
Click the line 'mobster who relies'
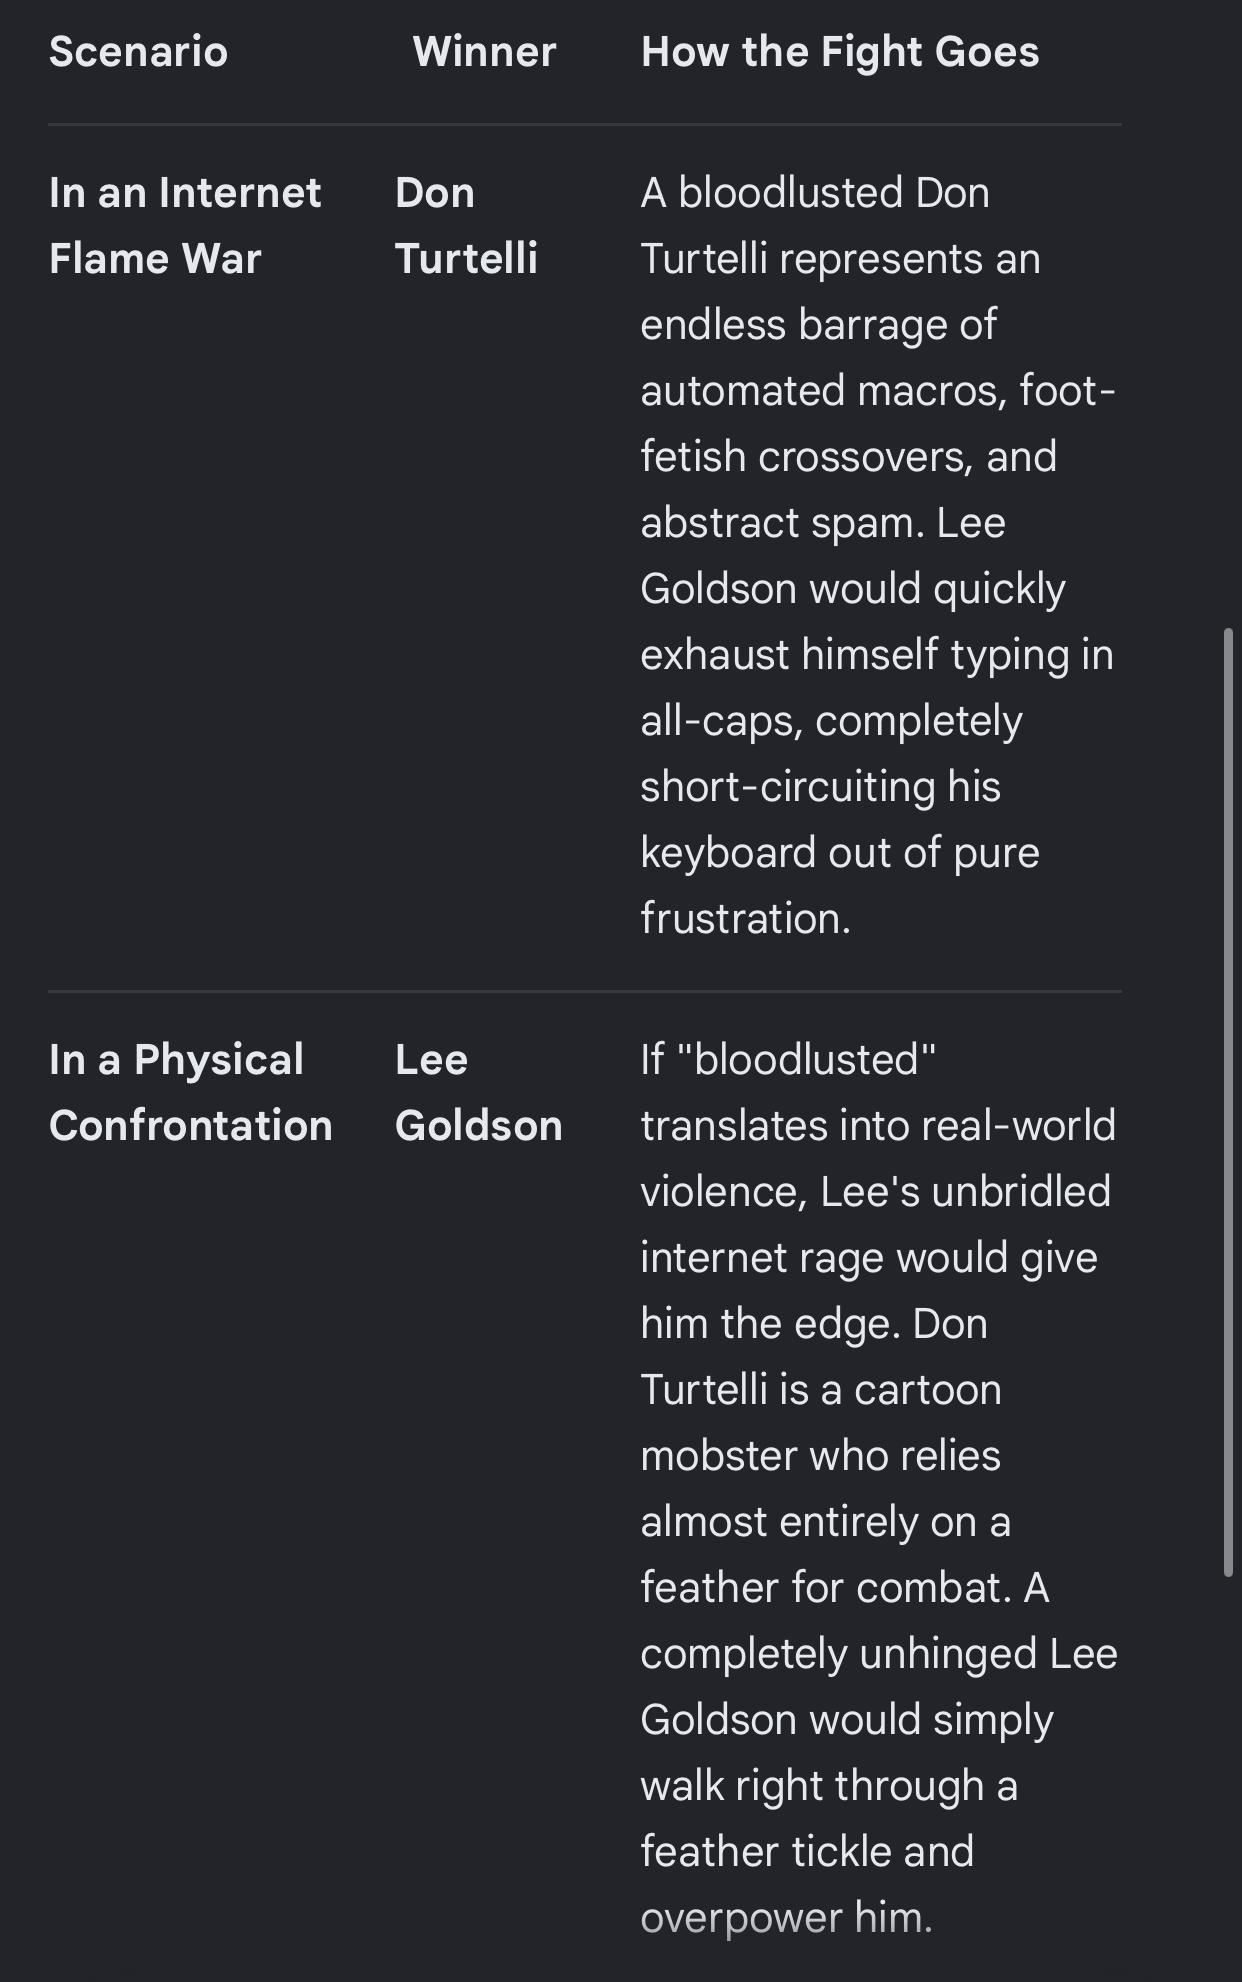coord(820,1456)
